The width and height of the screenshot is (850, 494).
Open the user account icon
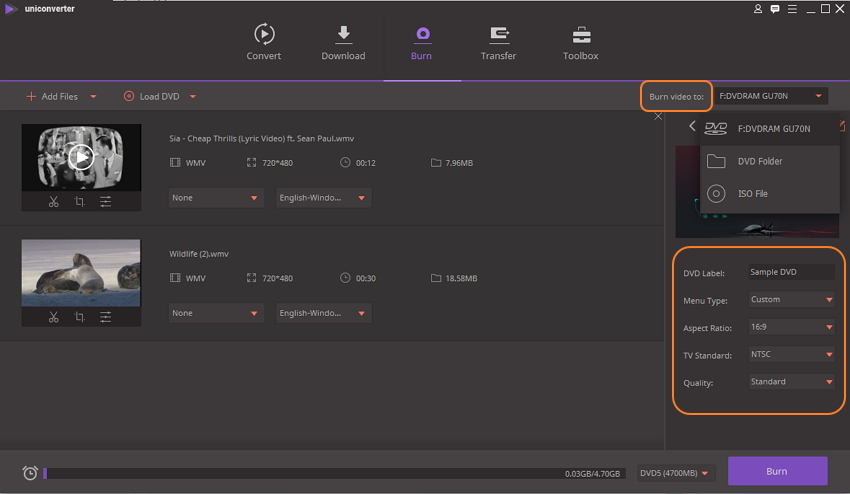[758, 9]
